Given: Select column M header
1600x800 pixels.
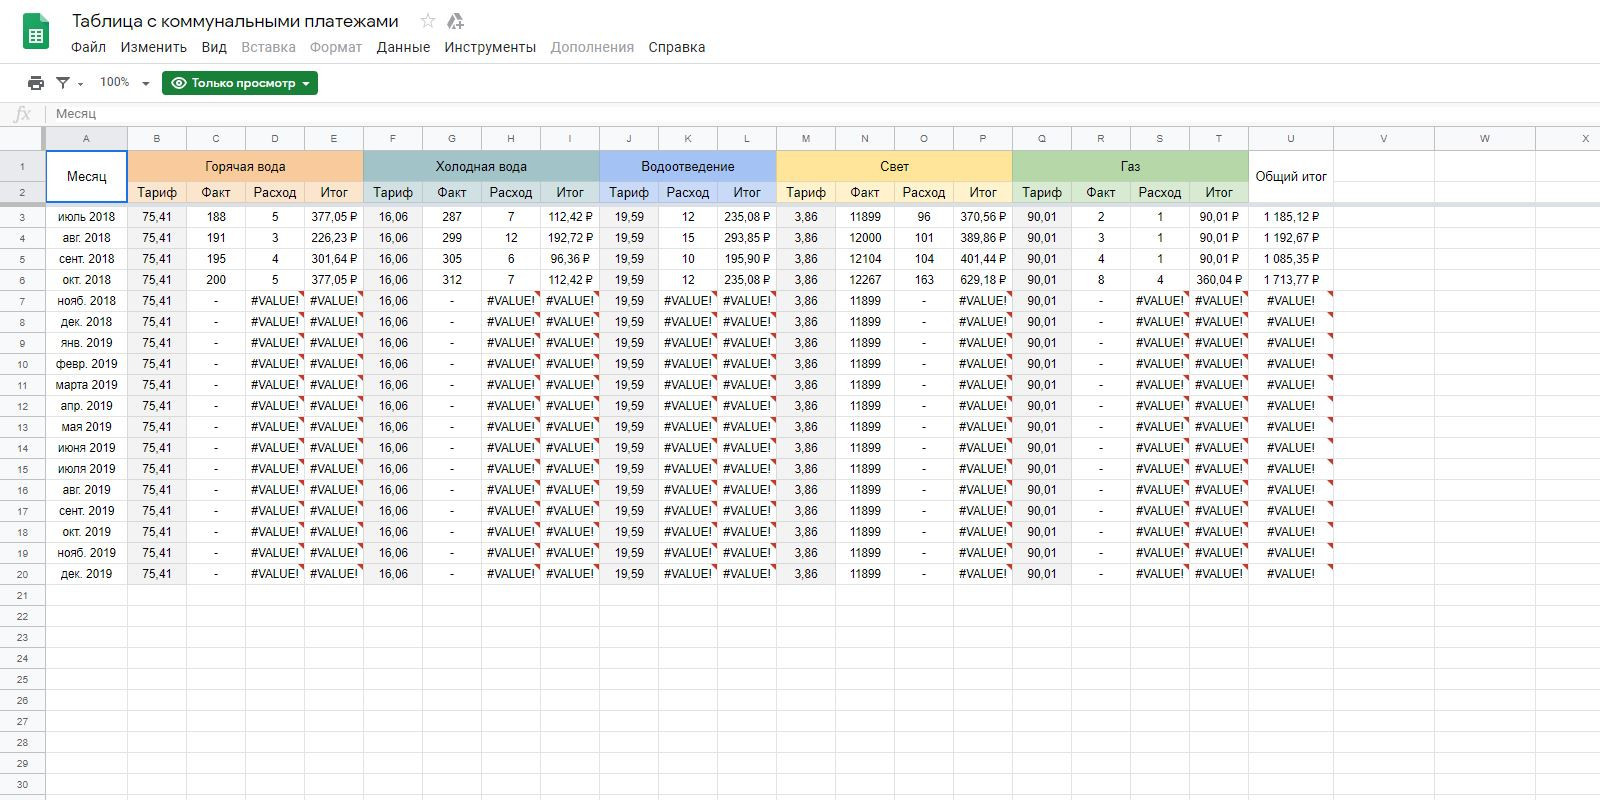Looking at the screenshot, I should tap(806, 138).
